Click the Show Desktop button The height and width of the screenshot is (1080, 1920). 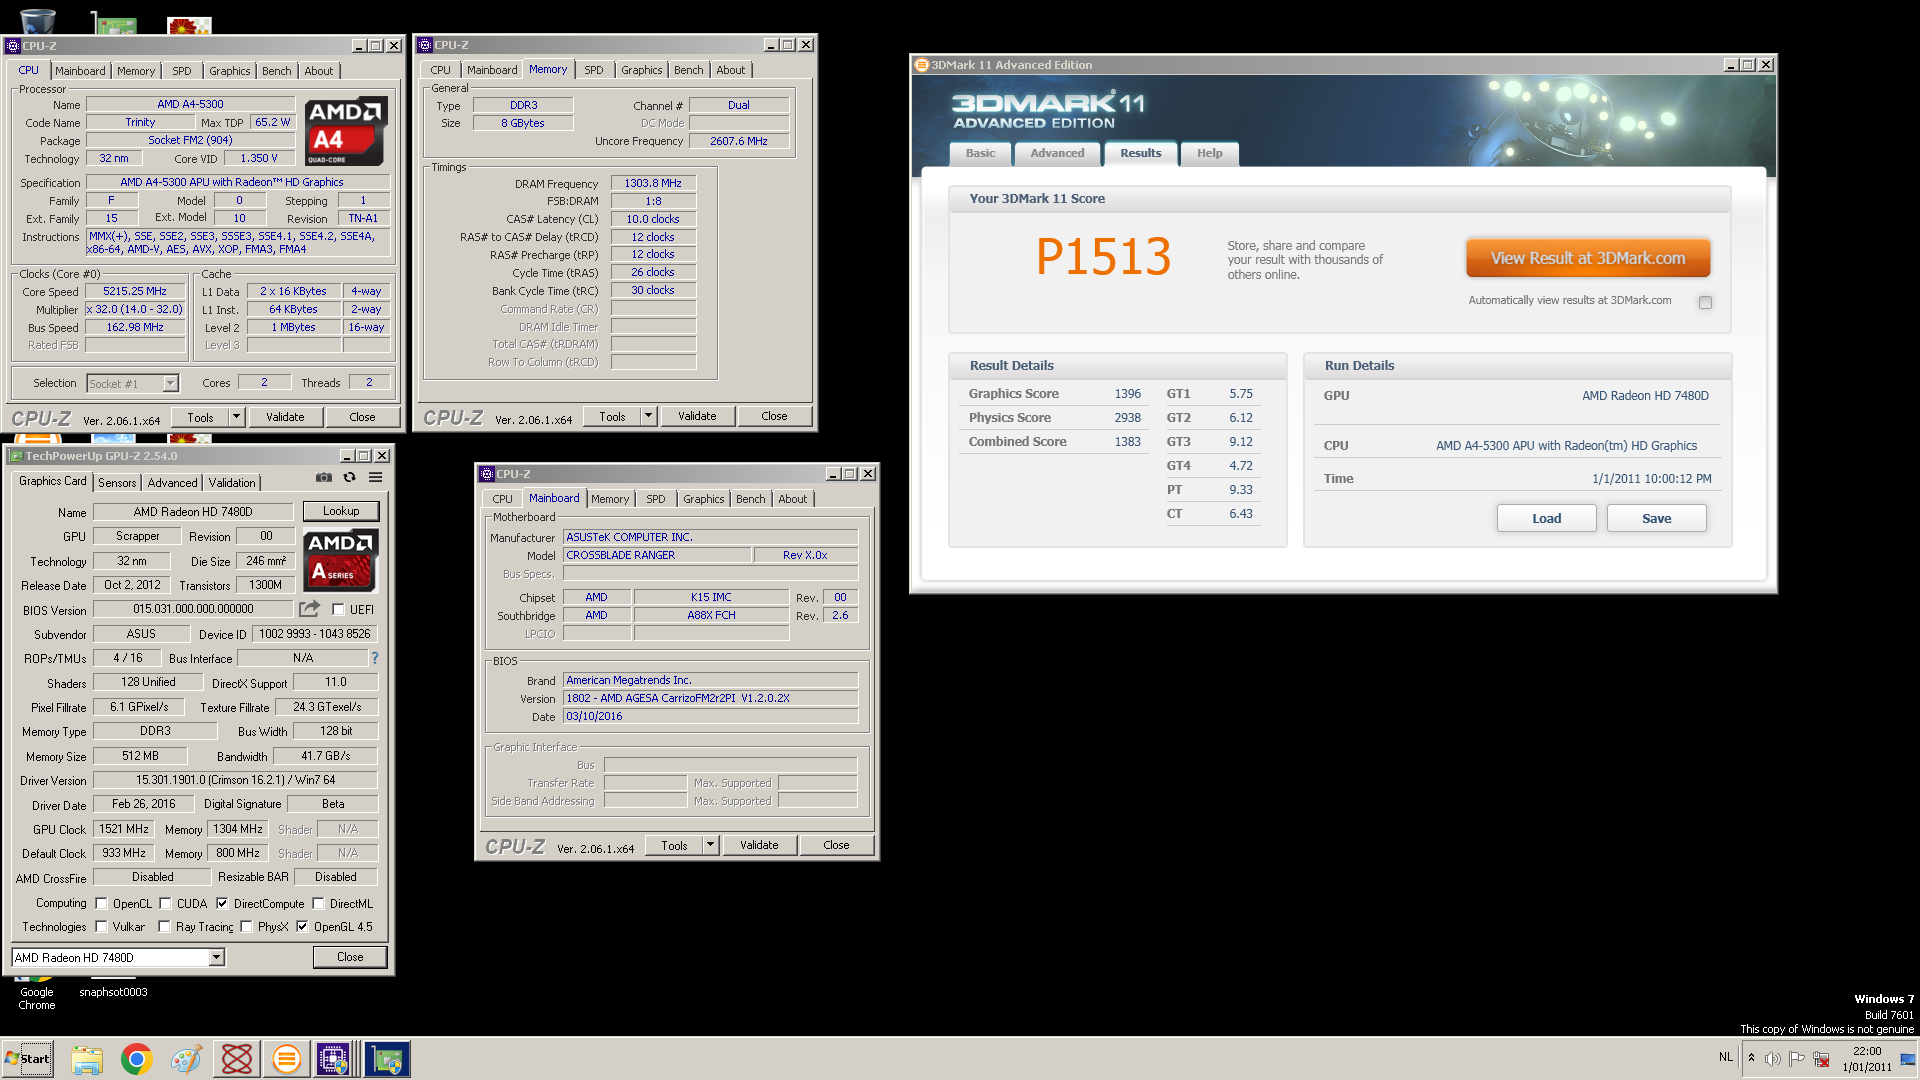click(x=1908, y=1059)
